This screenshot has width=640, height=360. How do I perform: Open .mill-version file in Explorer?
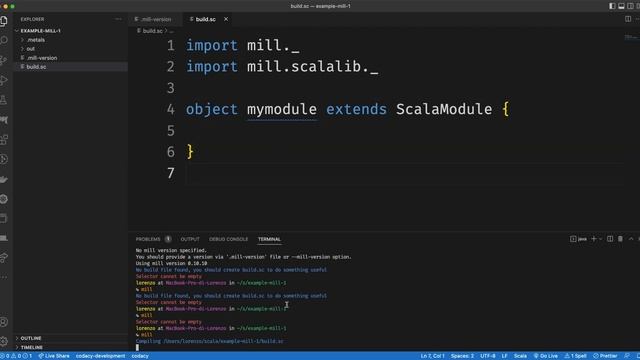42,58
